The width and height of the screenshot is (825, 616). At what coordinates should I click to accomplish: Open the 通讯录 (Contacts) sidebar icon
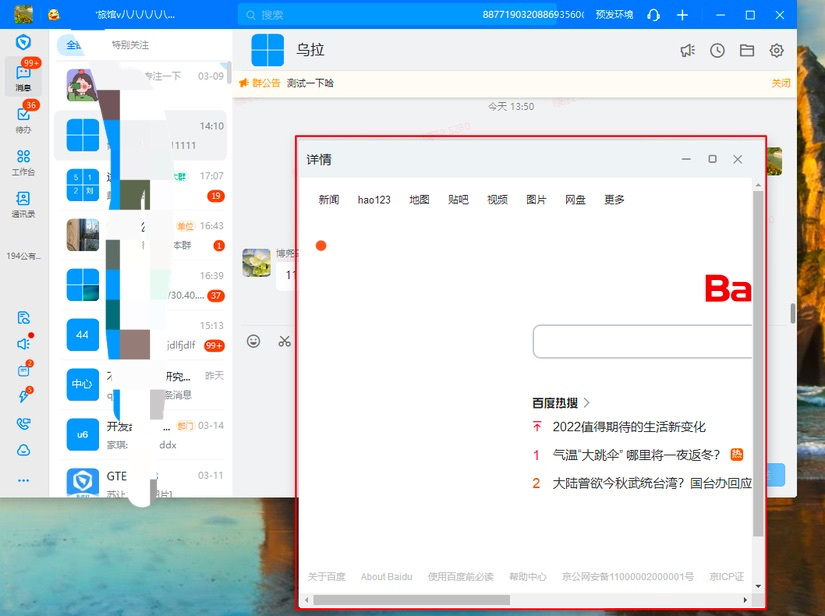click(x=23, y=203)
